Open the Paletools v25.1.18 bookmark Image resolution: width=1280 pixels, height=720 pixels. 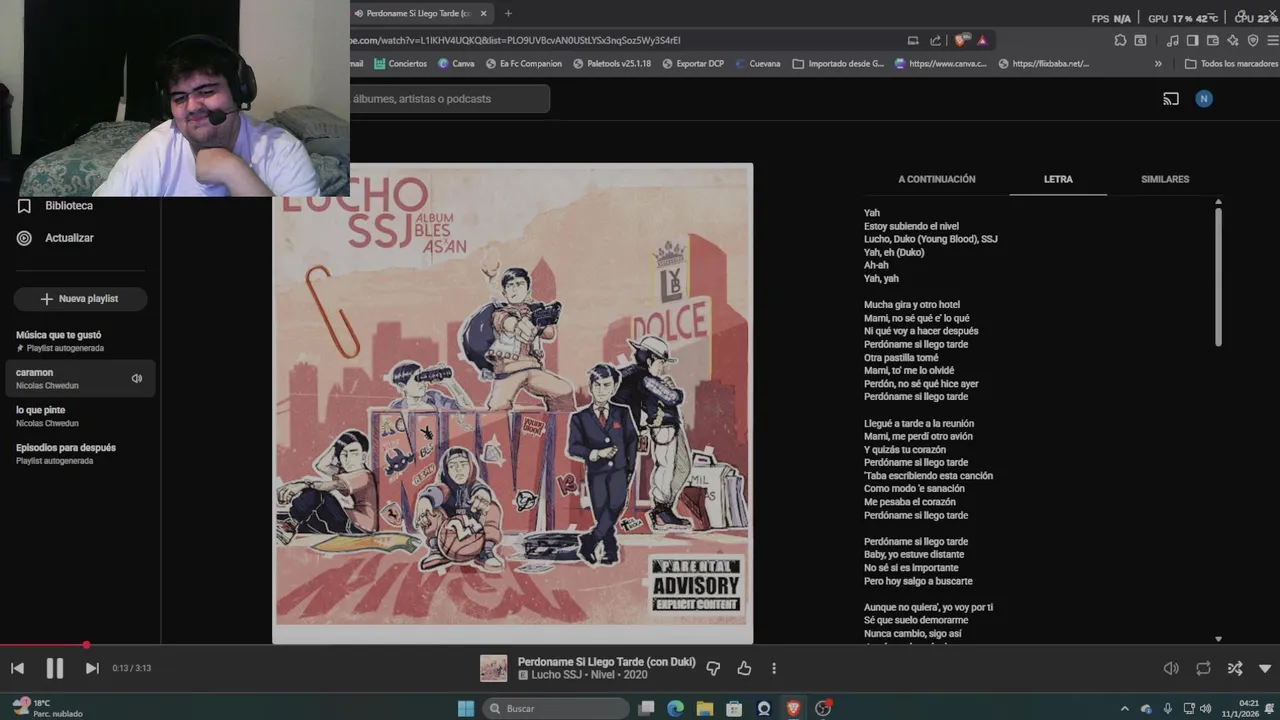click(612, 64)
